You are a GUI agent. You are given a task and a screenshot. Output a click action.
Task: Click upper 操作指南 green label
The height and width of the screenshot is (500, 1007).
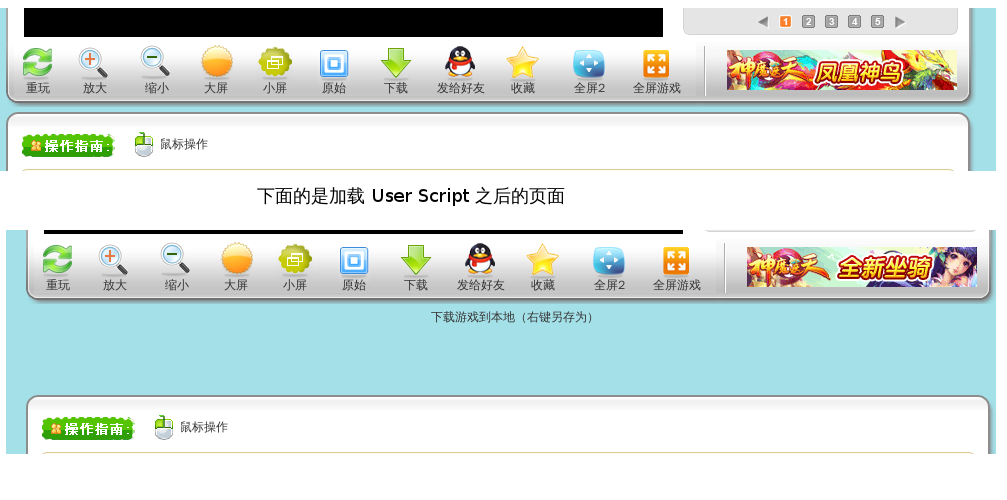coord(68,146)
